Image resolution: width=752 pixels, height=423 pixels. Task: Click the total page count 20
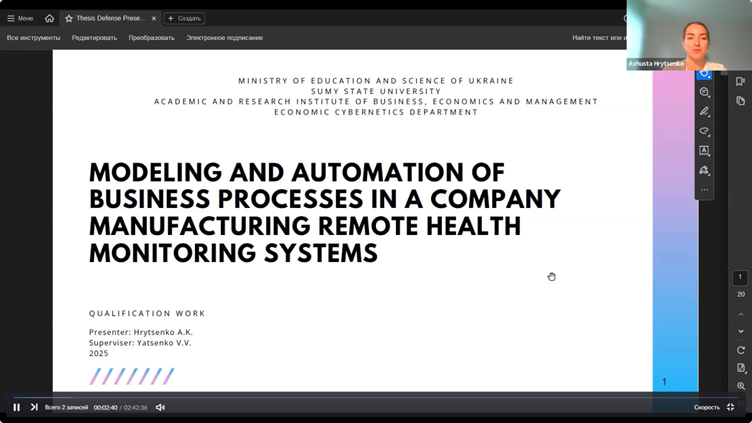click(741, 294)
